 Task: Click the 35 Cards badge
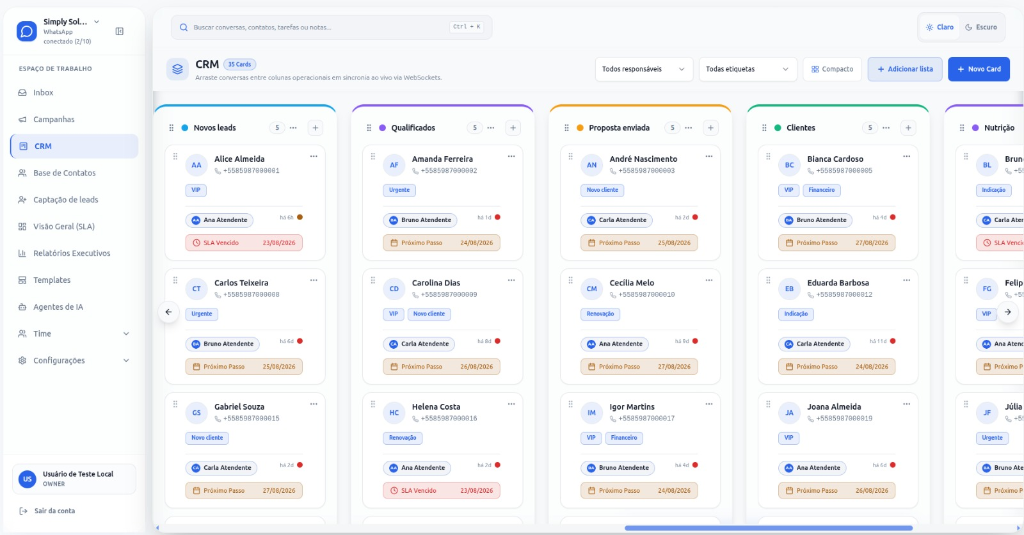pos(240,65)
